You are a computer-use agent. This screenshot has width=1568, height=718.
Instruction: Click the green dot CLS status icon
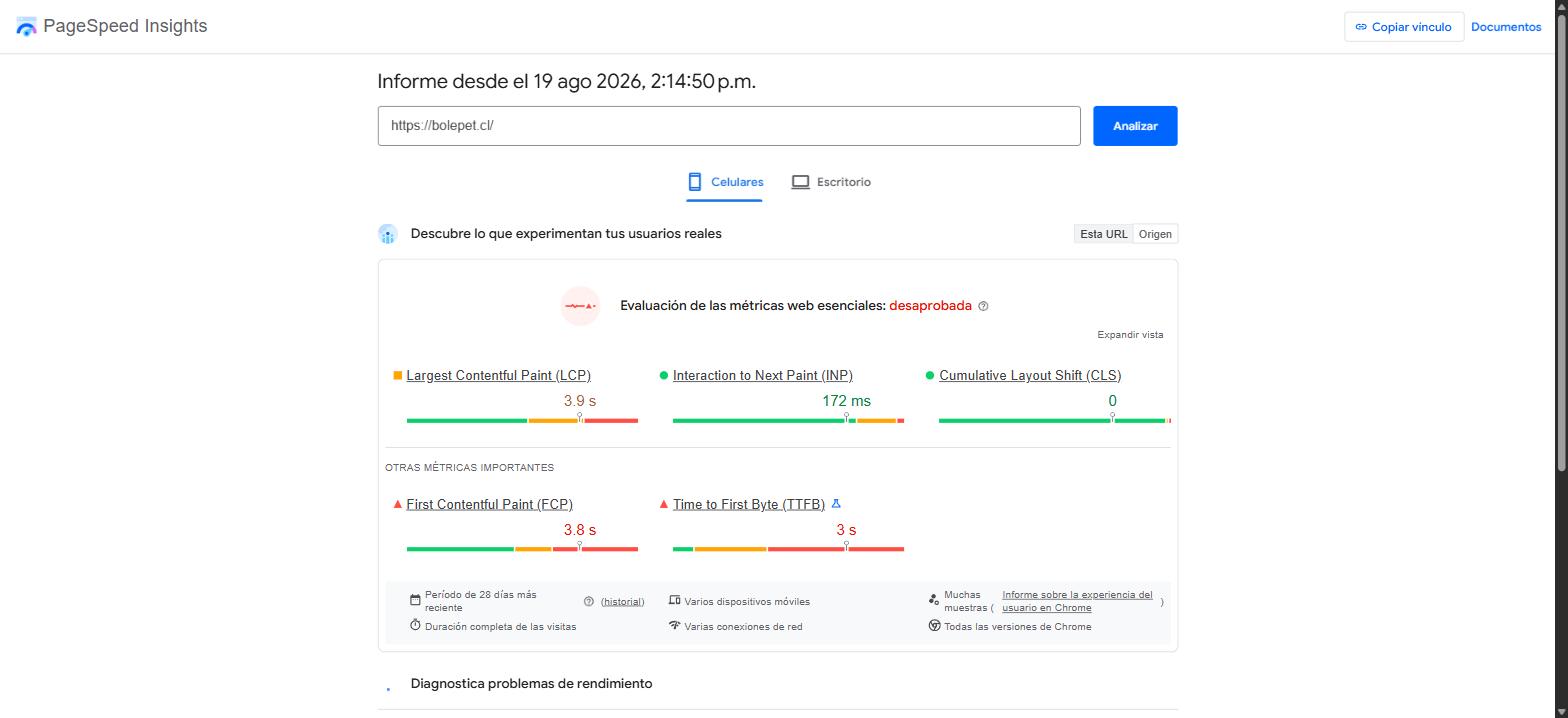point(930,376)
